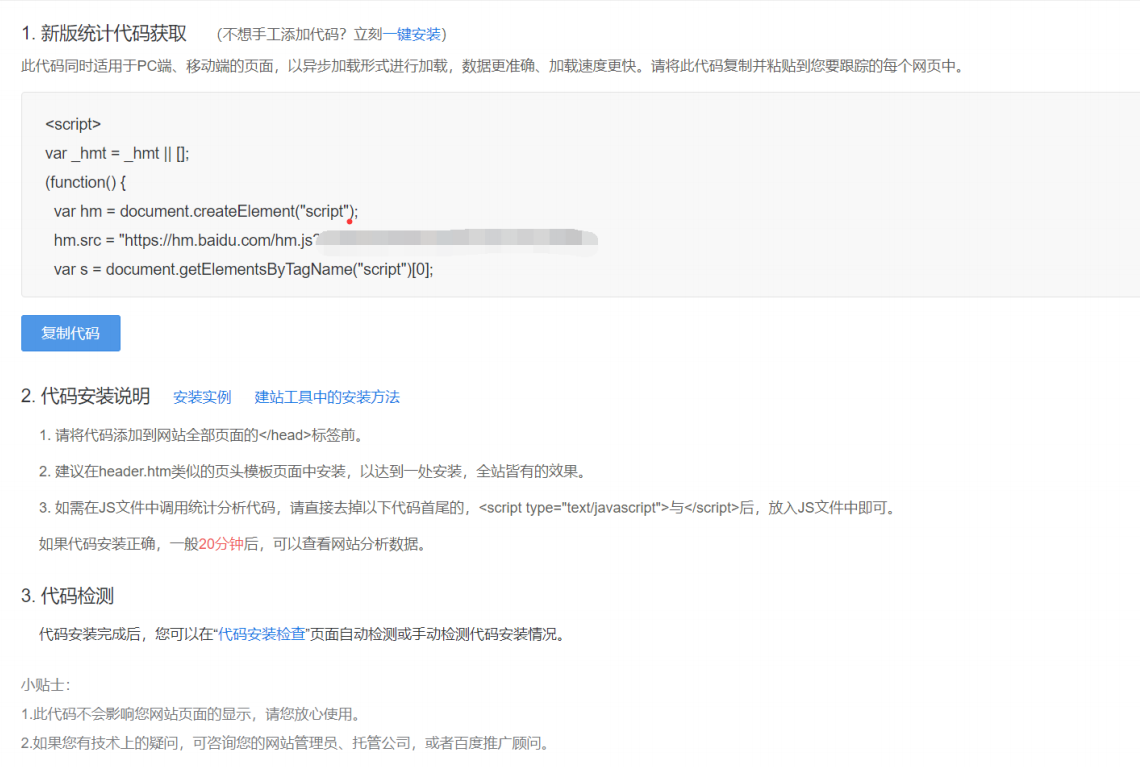The width and height of the screenshot is (1140, 767).
Task: Click the getElementsByTagName code line
Action: [x=244, y=270]
